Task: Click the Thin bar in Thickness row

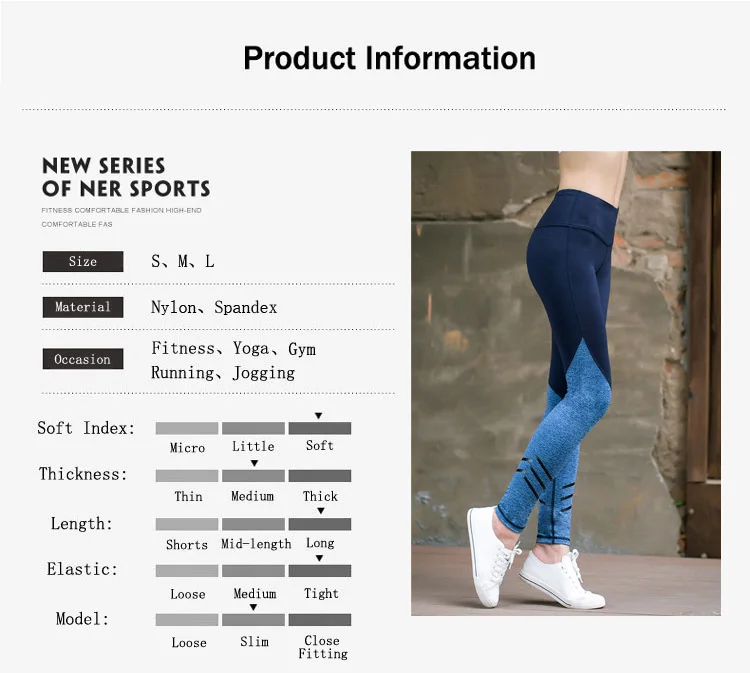Action: (187, 476)
